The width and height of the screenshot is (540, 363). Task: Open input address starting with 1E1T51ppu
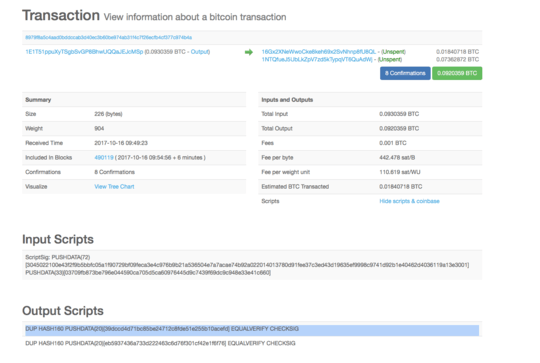pyautogui.click(x=84, y=52)
